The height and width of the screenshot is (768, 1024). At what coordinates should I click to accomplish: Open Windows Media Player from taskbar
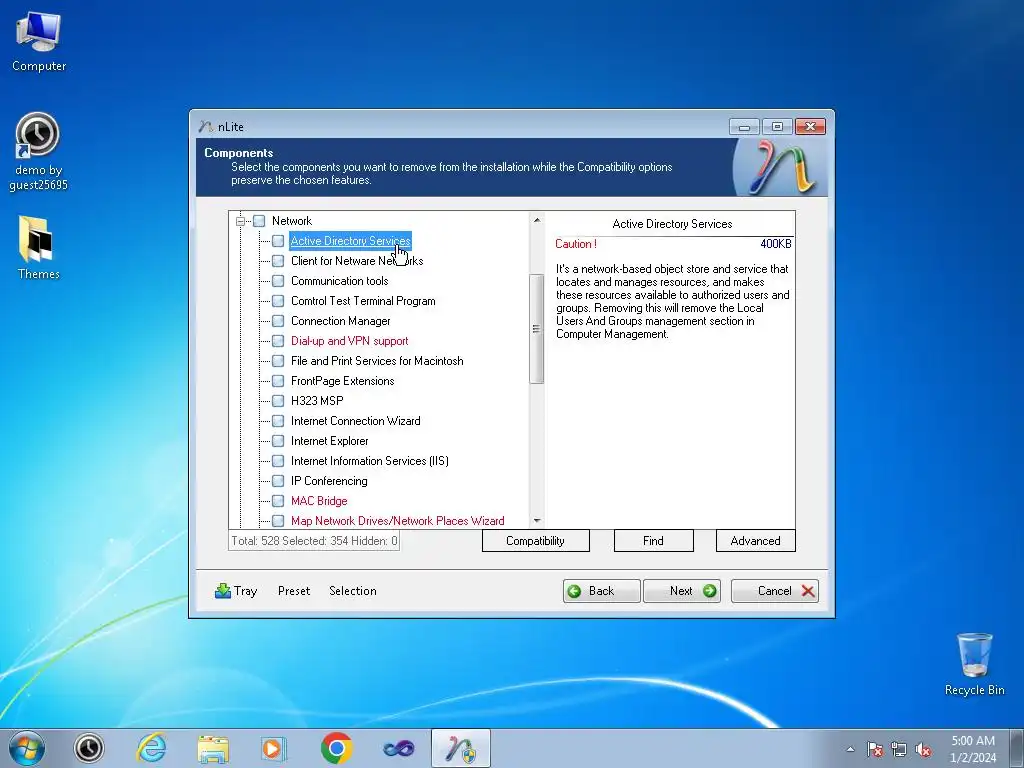(x=274, y=748)
